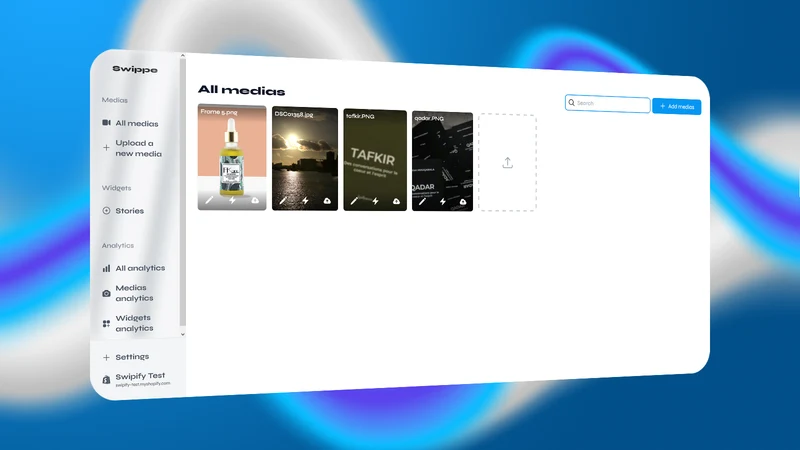Click the Frame 5.png file name
Screen dimensions: 800x450
coord(219,112)
